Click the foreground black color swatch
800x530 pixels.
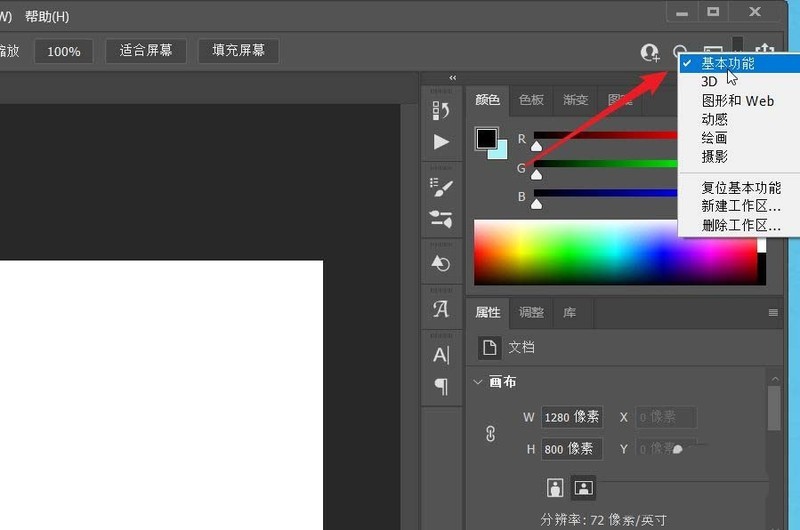486,138
